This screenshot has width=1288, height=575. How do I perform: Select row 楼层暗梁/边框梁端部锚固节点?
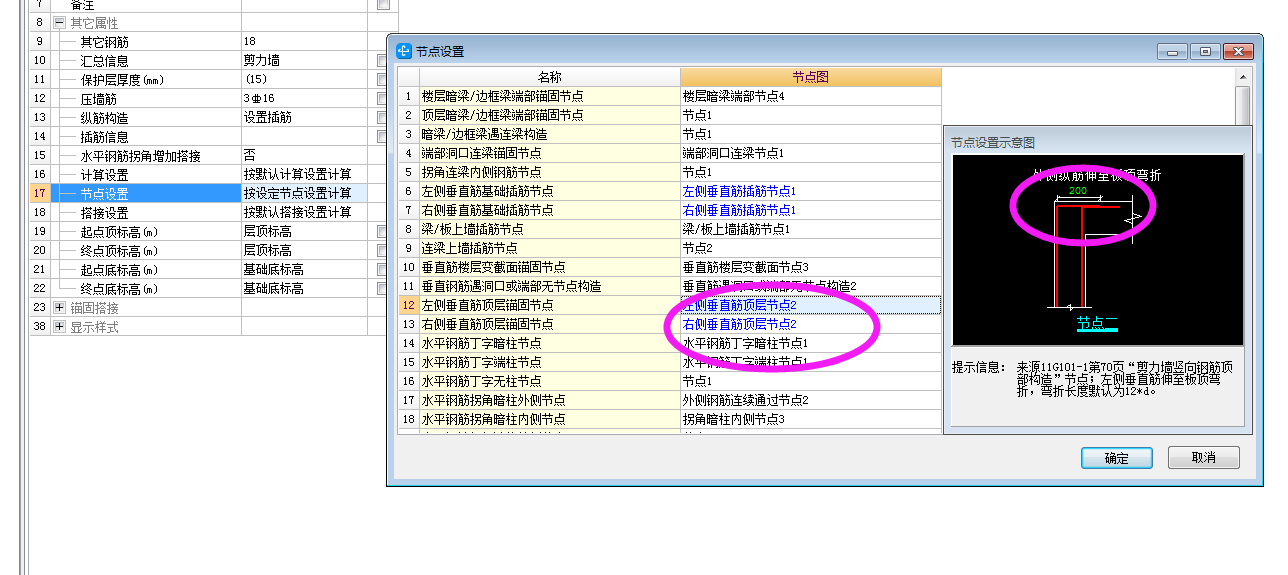pos(550,96)
